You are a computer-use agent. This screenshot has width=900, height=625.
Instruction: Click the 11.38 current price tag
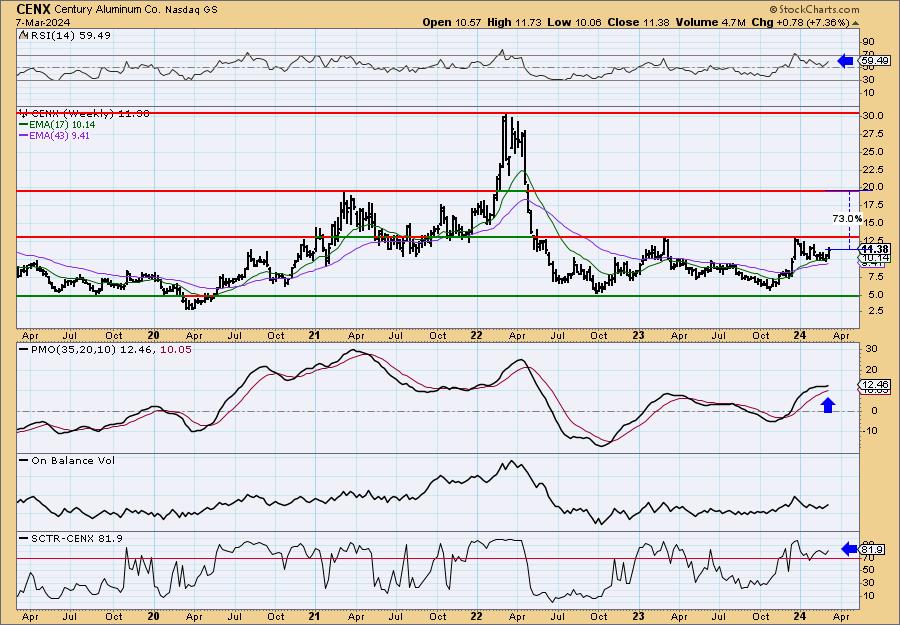[875, 249]
